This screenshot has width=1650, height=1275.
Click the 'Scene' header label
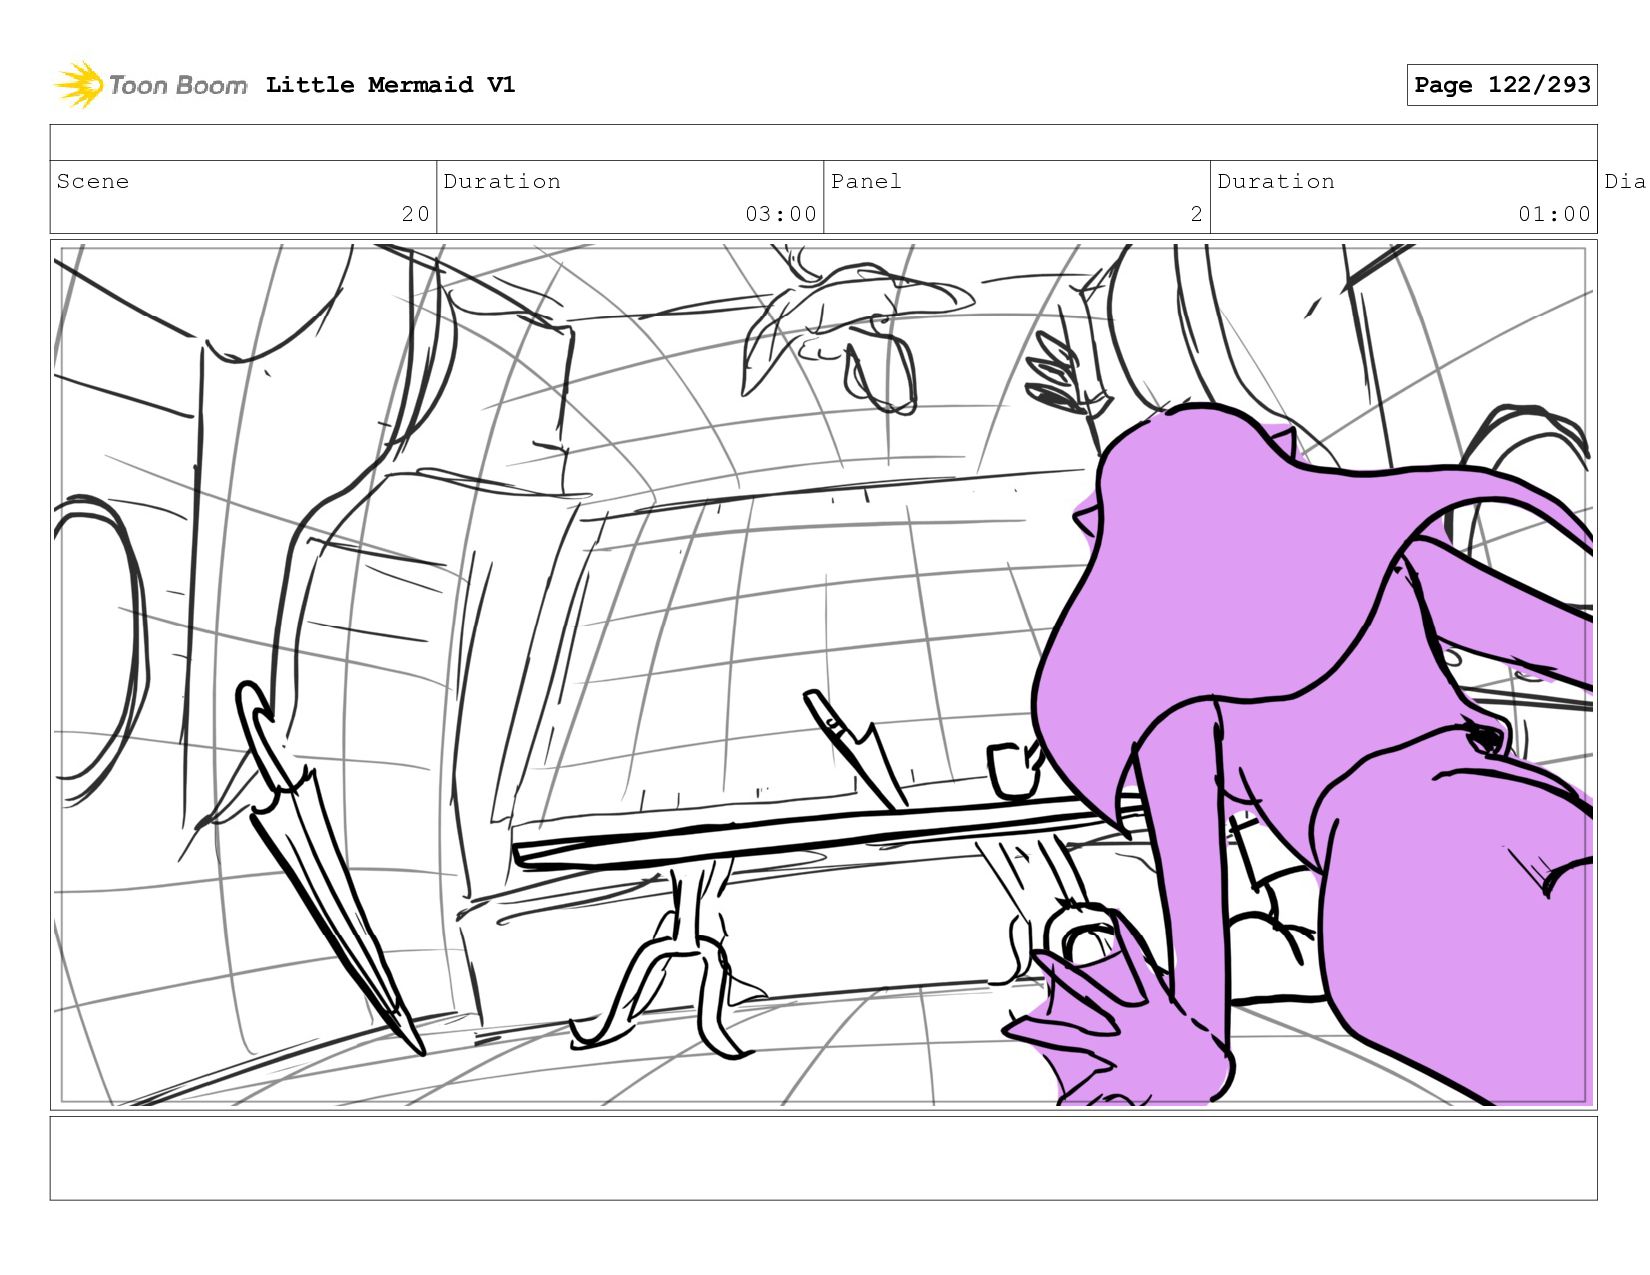click(x=93, y=181)
